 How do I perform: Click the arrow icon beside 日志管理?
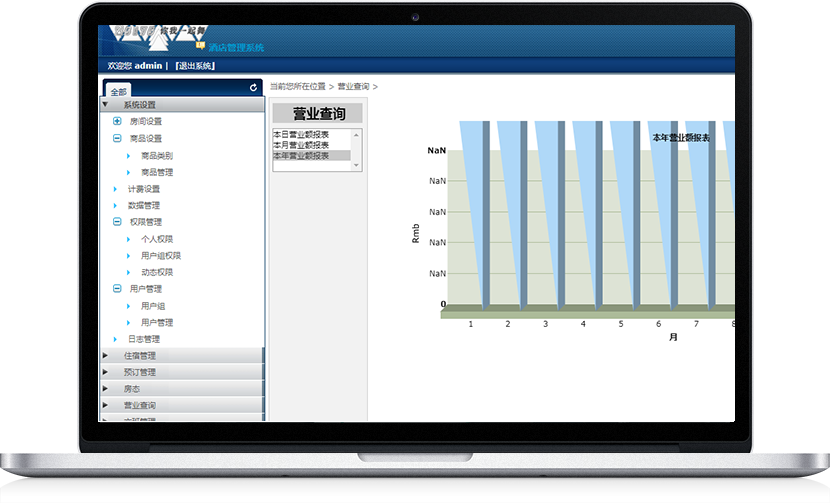click(117, 339)
